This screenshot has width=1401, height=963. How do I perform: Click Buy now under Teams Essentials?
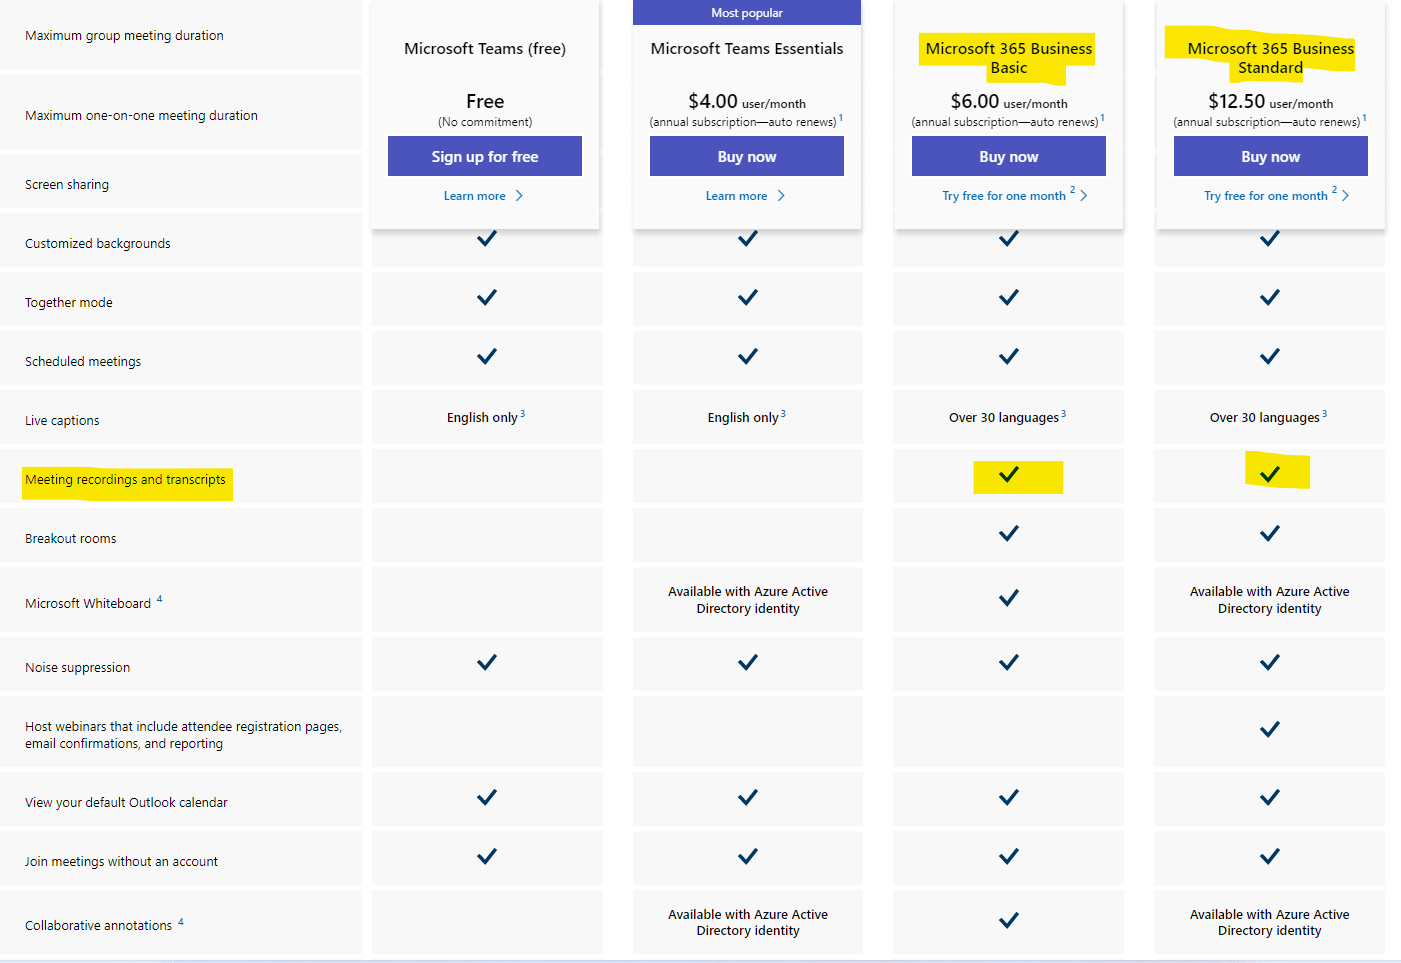747,156
